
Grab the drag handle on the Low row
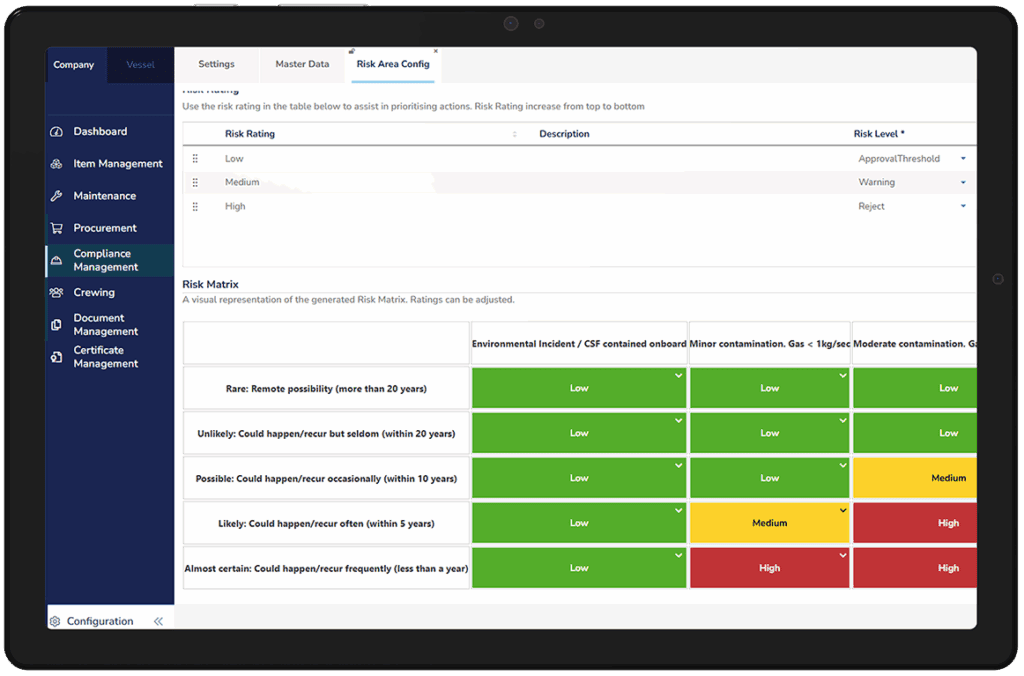point(195,159)
